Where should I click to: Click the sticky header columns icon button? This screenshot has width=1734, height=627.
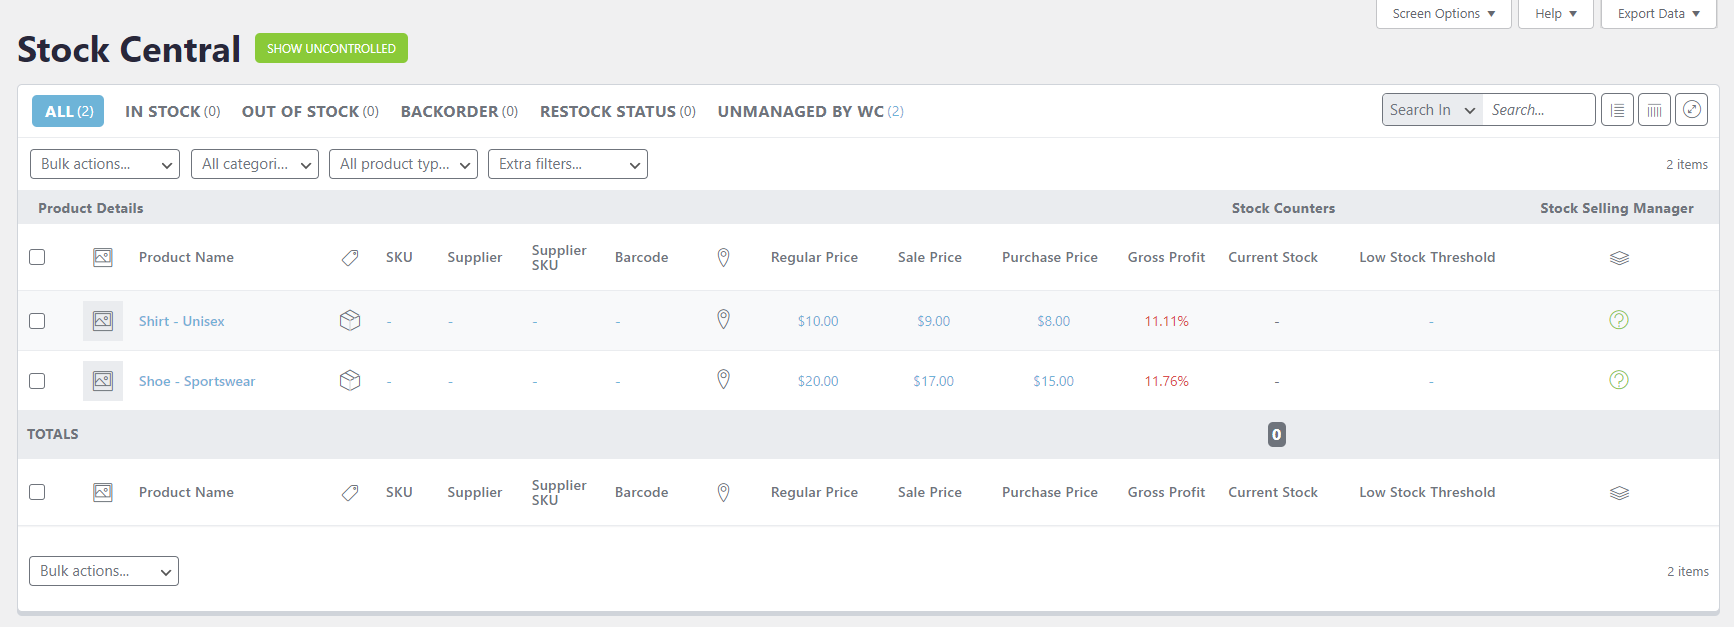tap(1654, 110)
